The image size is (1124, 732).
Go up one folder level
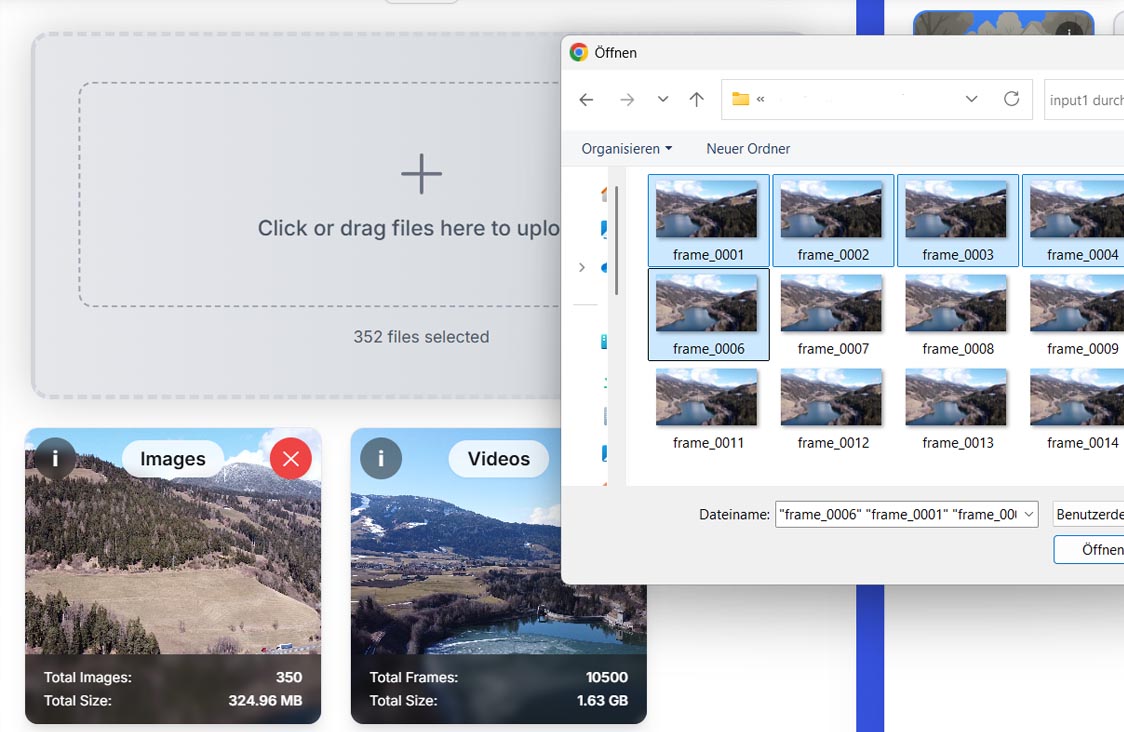697,99
